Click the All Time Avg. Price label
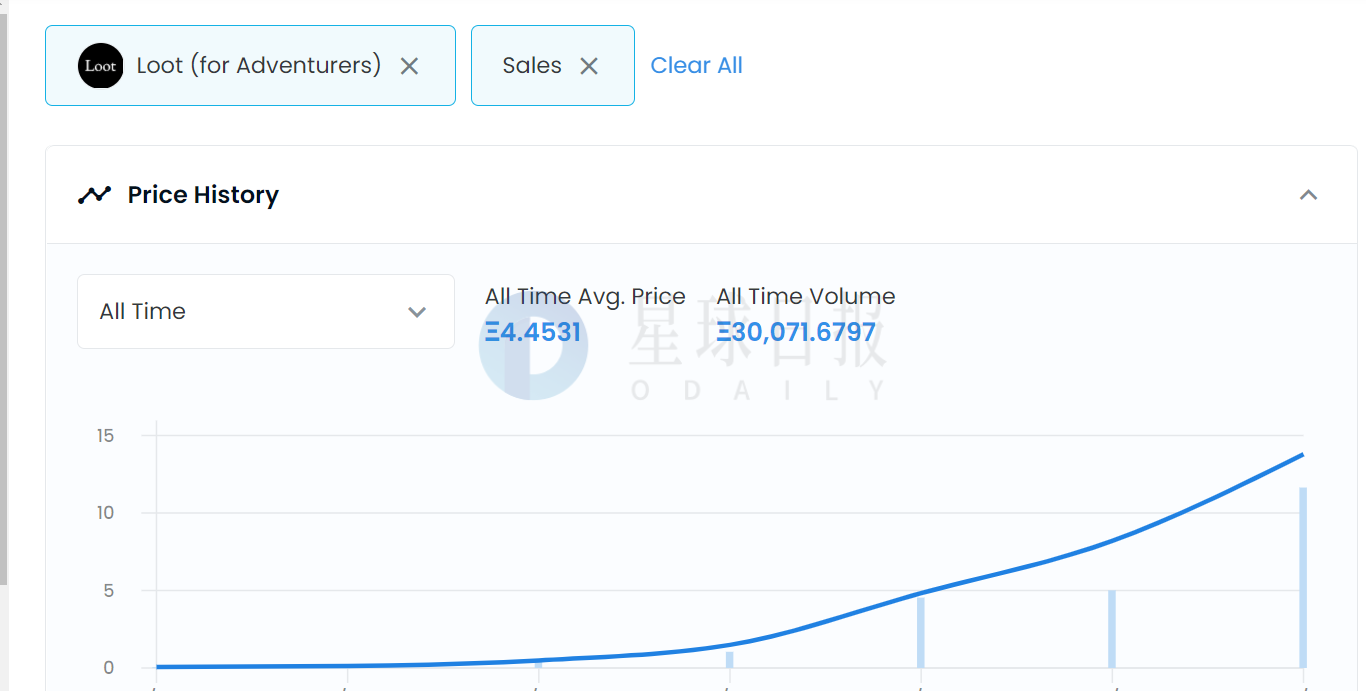 [x=585, y=297]
